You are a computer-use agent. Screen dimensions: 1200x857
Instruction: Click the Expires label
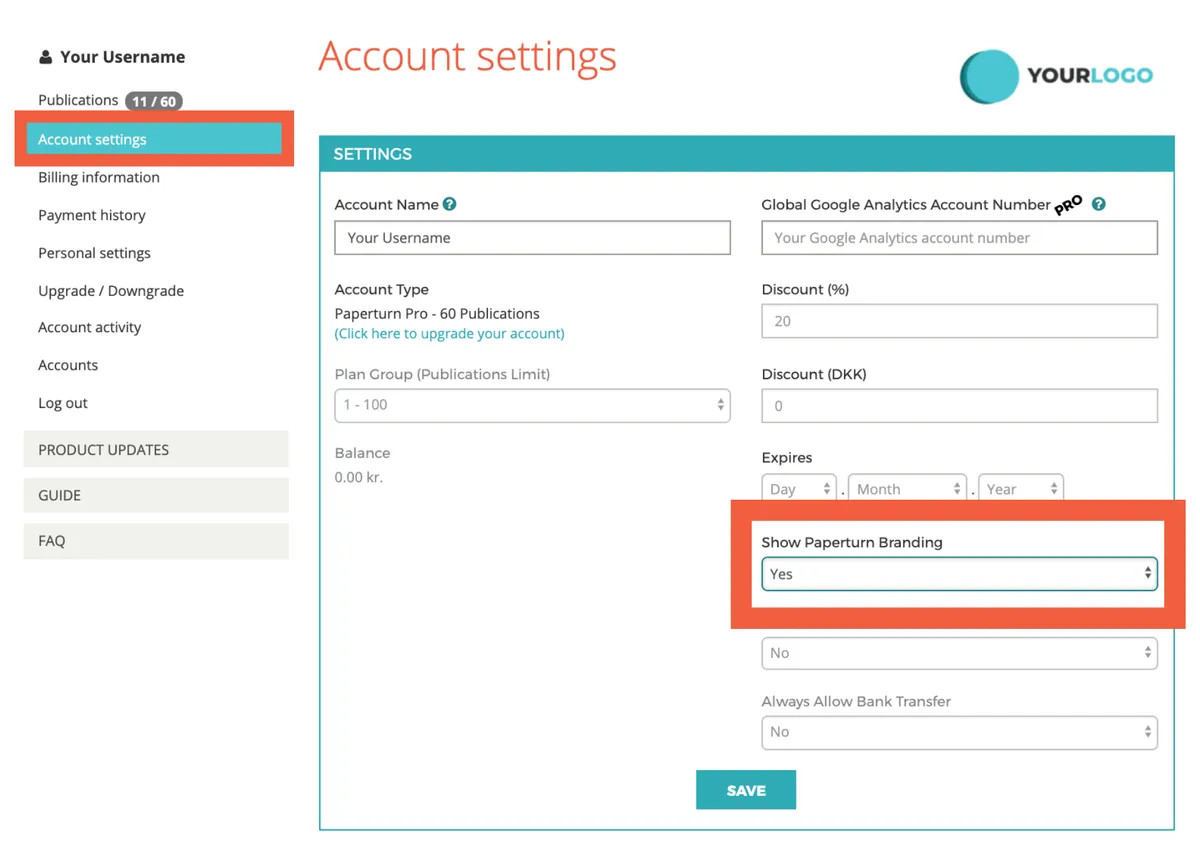click(787, 457)
